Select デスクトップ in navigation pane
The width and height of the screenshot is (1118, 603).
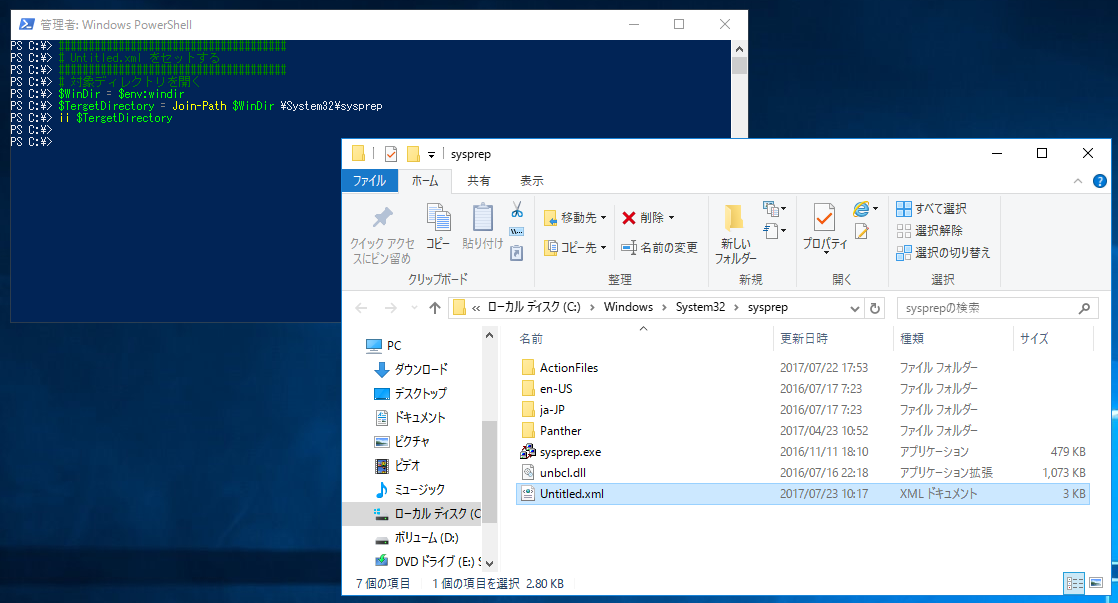(410, 393)
